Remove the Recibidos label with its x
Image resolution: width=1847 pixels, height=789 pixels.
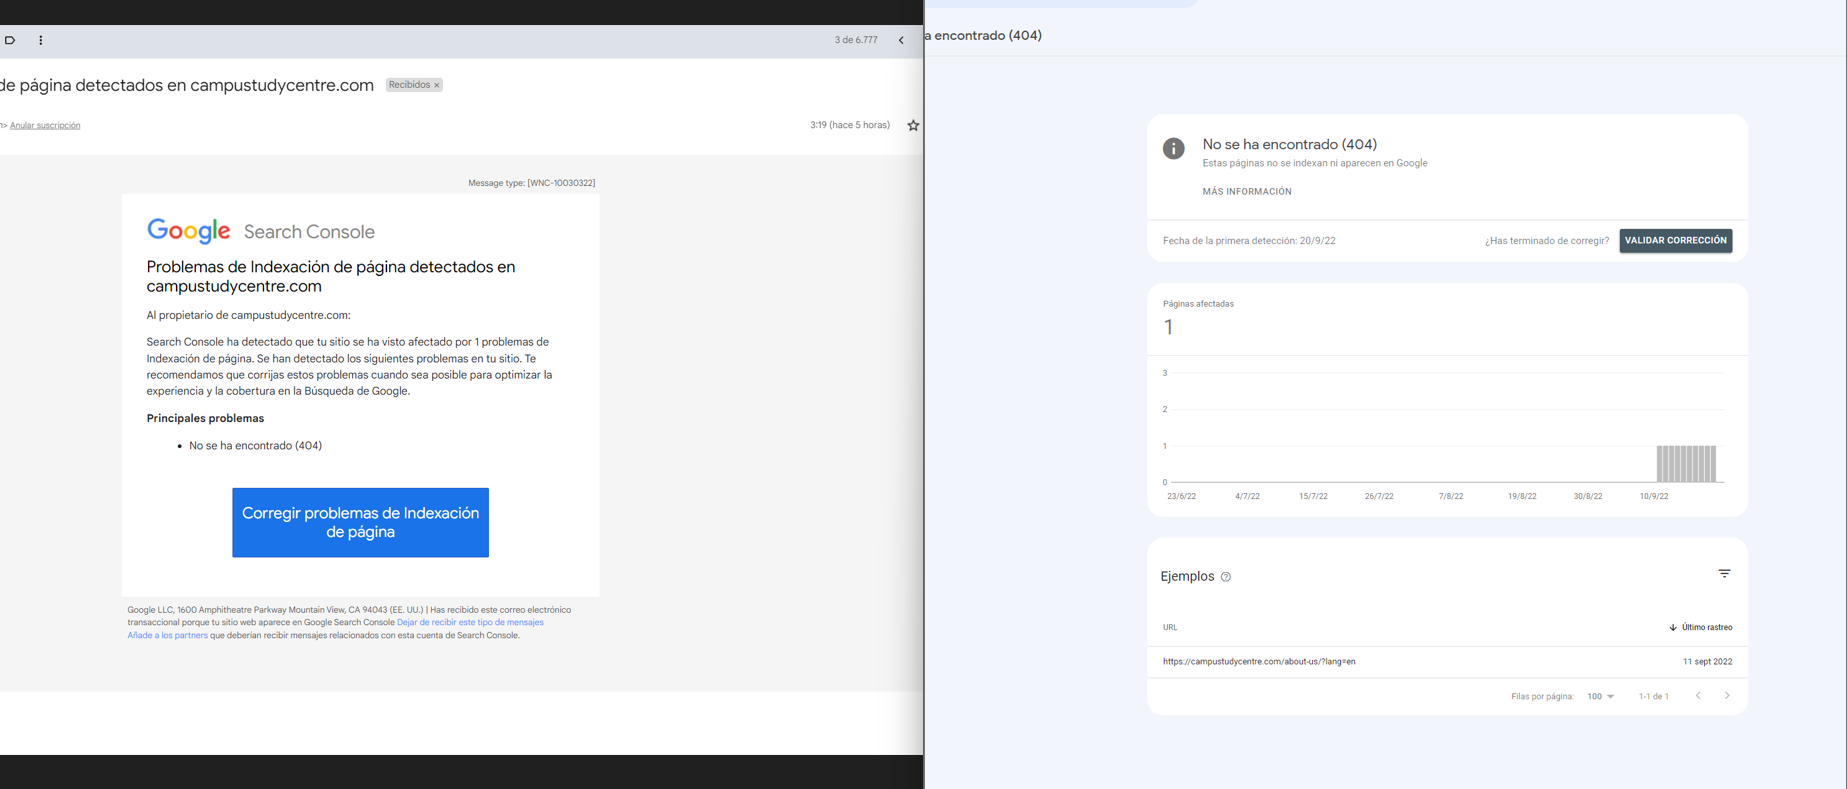(437, 85)
